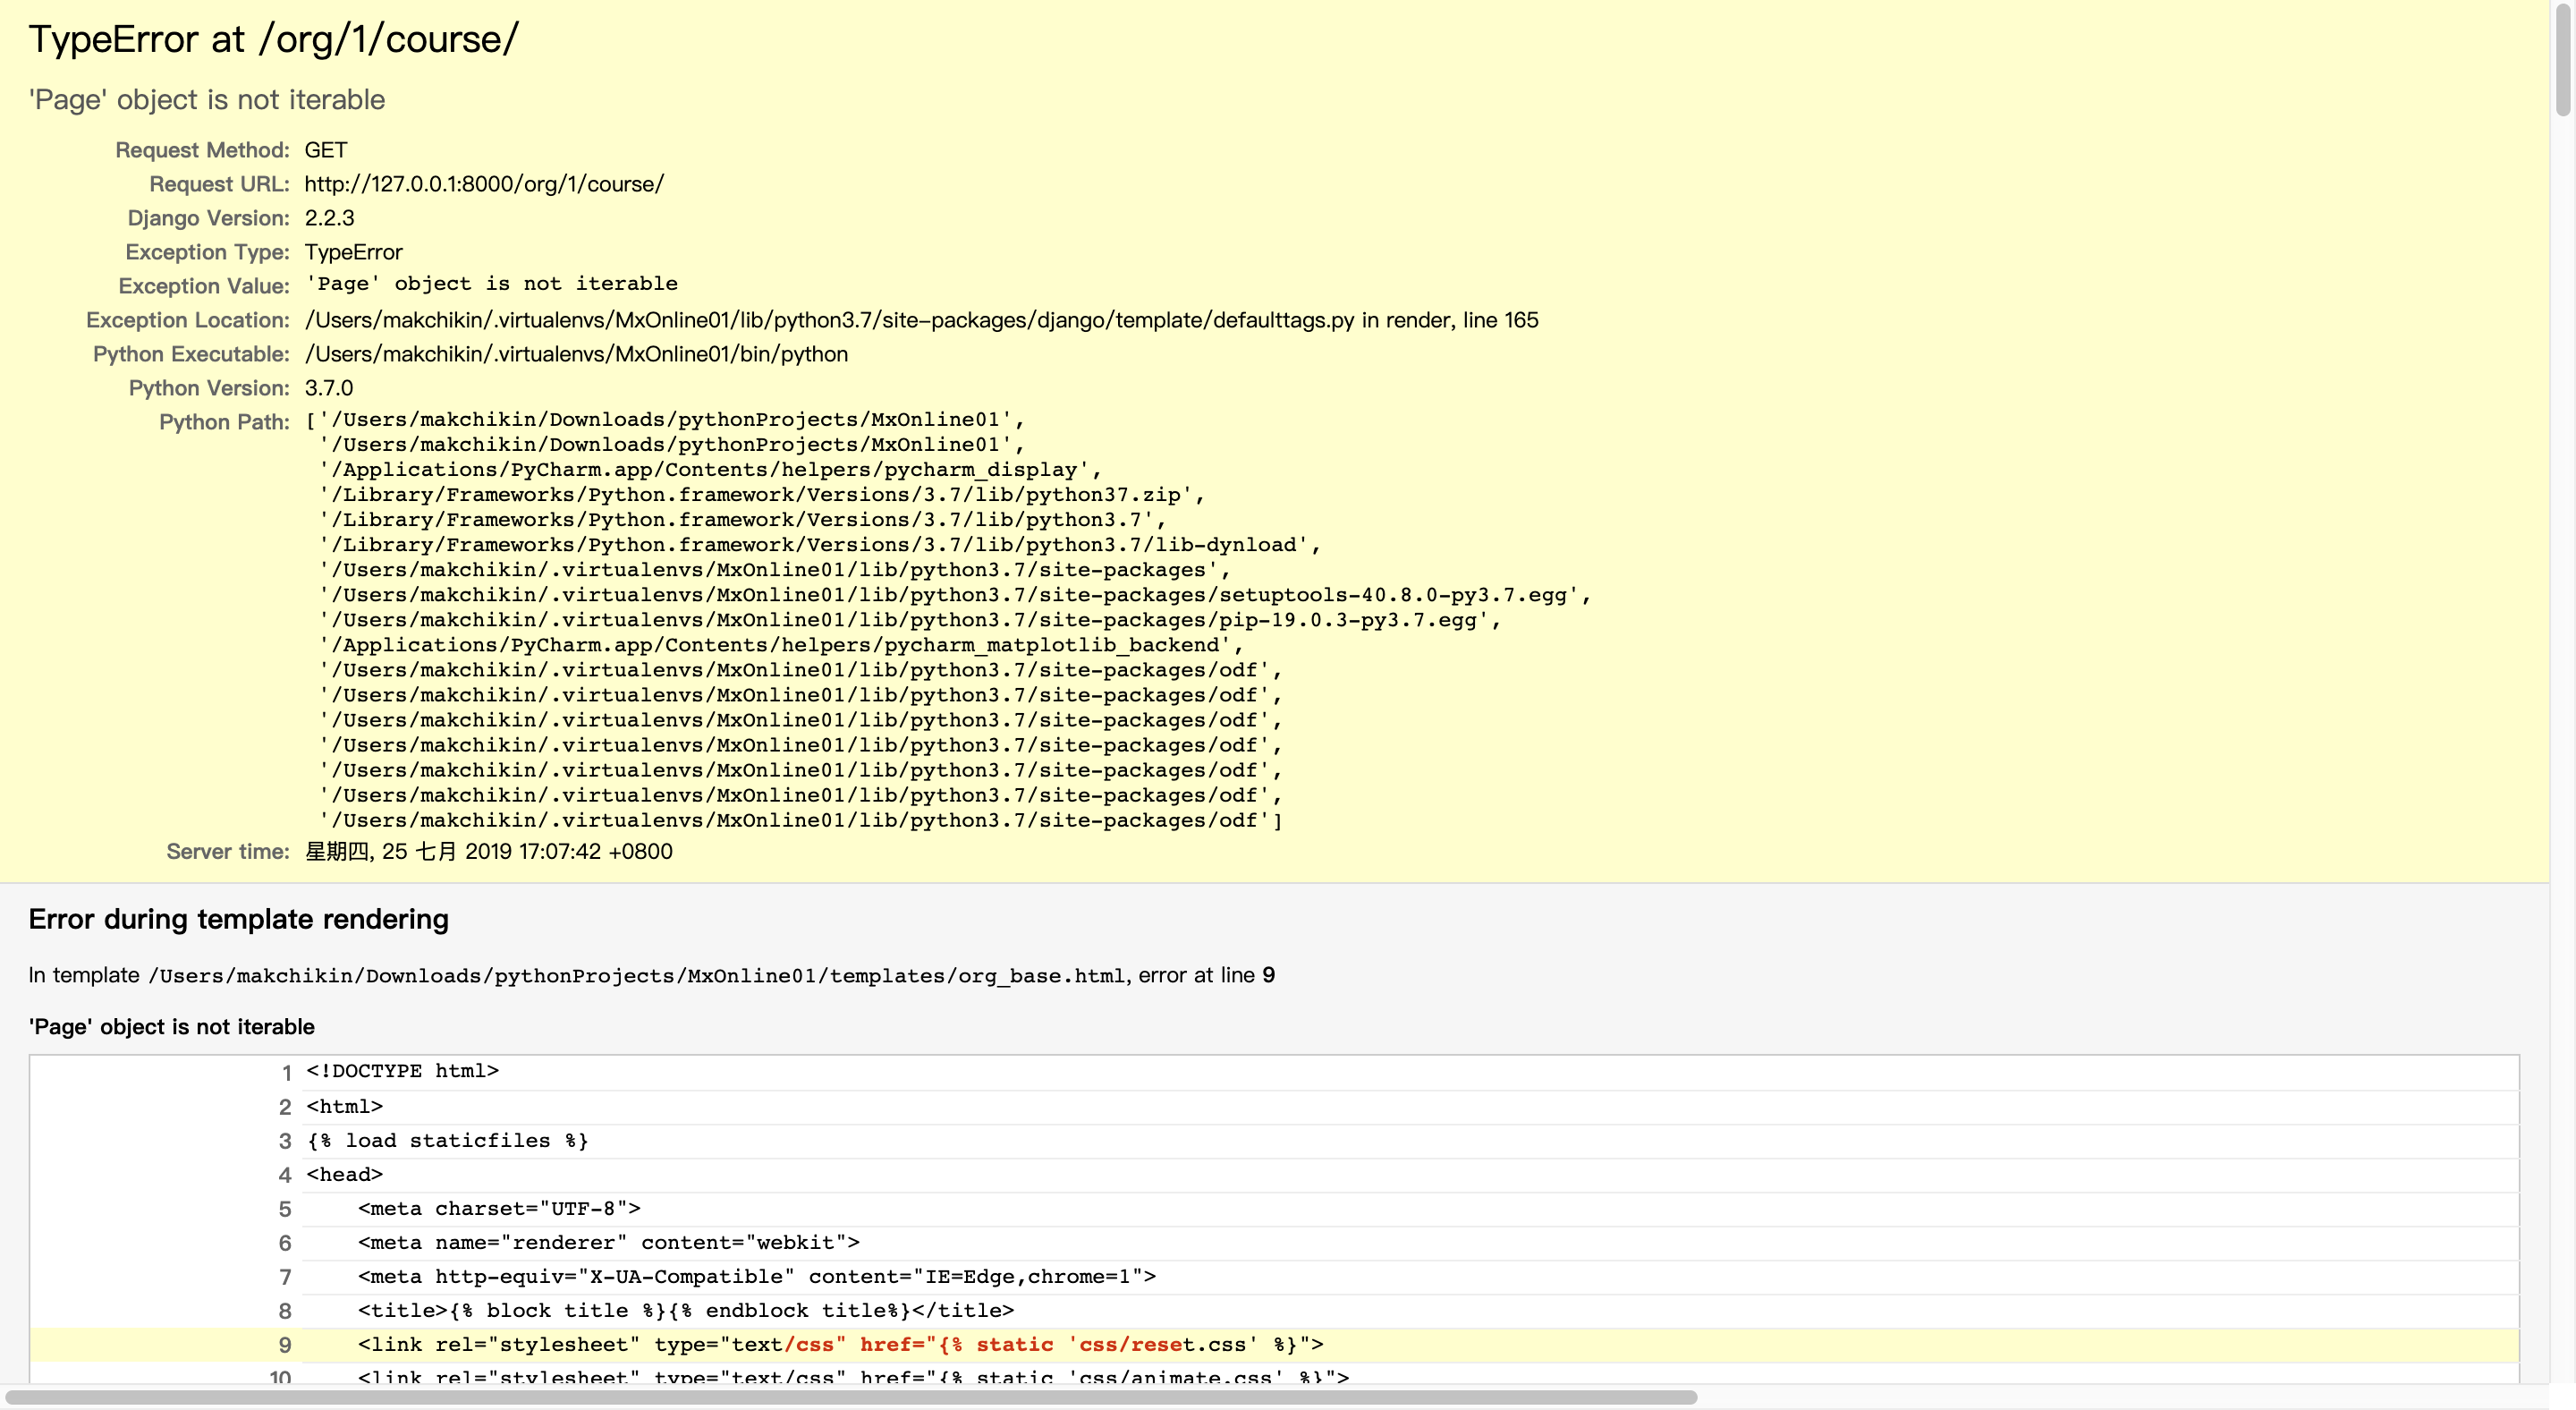
Task: Click the GET Request Method value
Action: (325, 150)
